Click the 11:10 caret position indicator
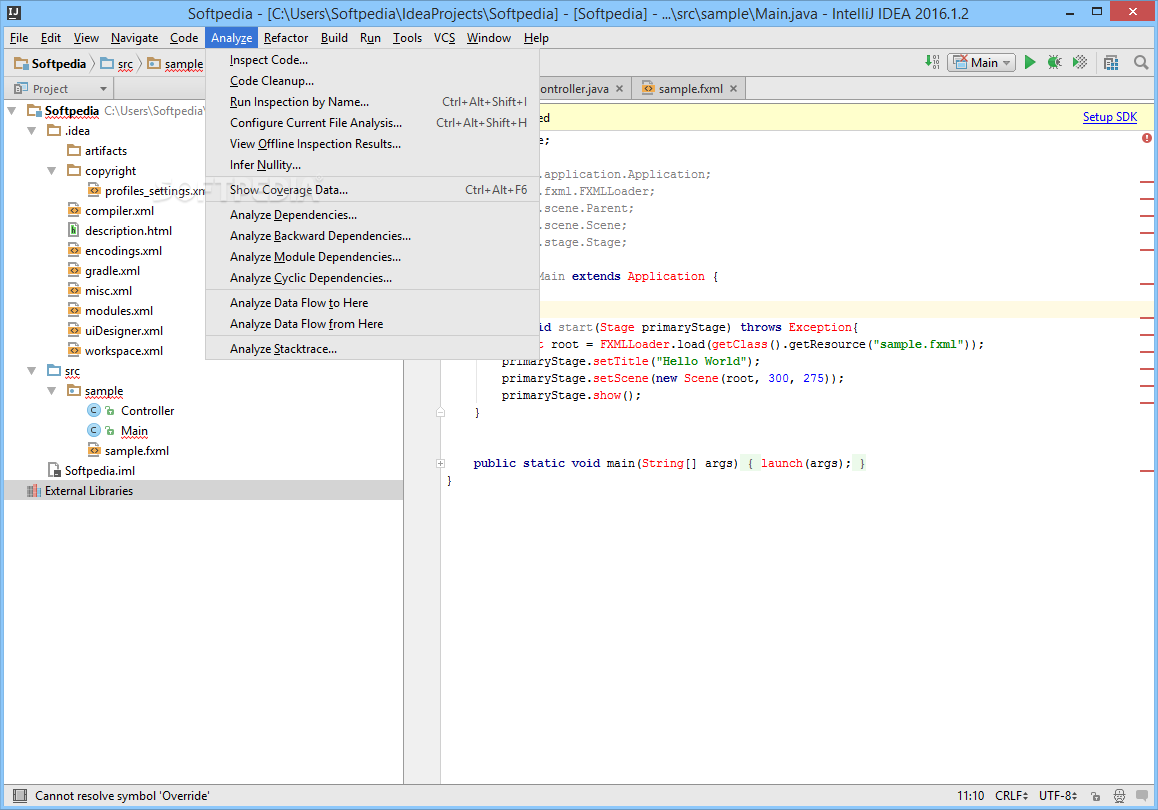1158x810 pixels. click(970, 796)
